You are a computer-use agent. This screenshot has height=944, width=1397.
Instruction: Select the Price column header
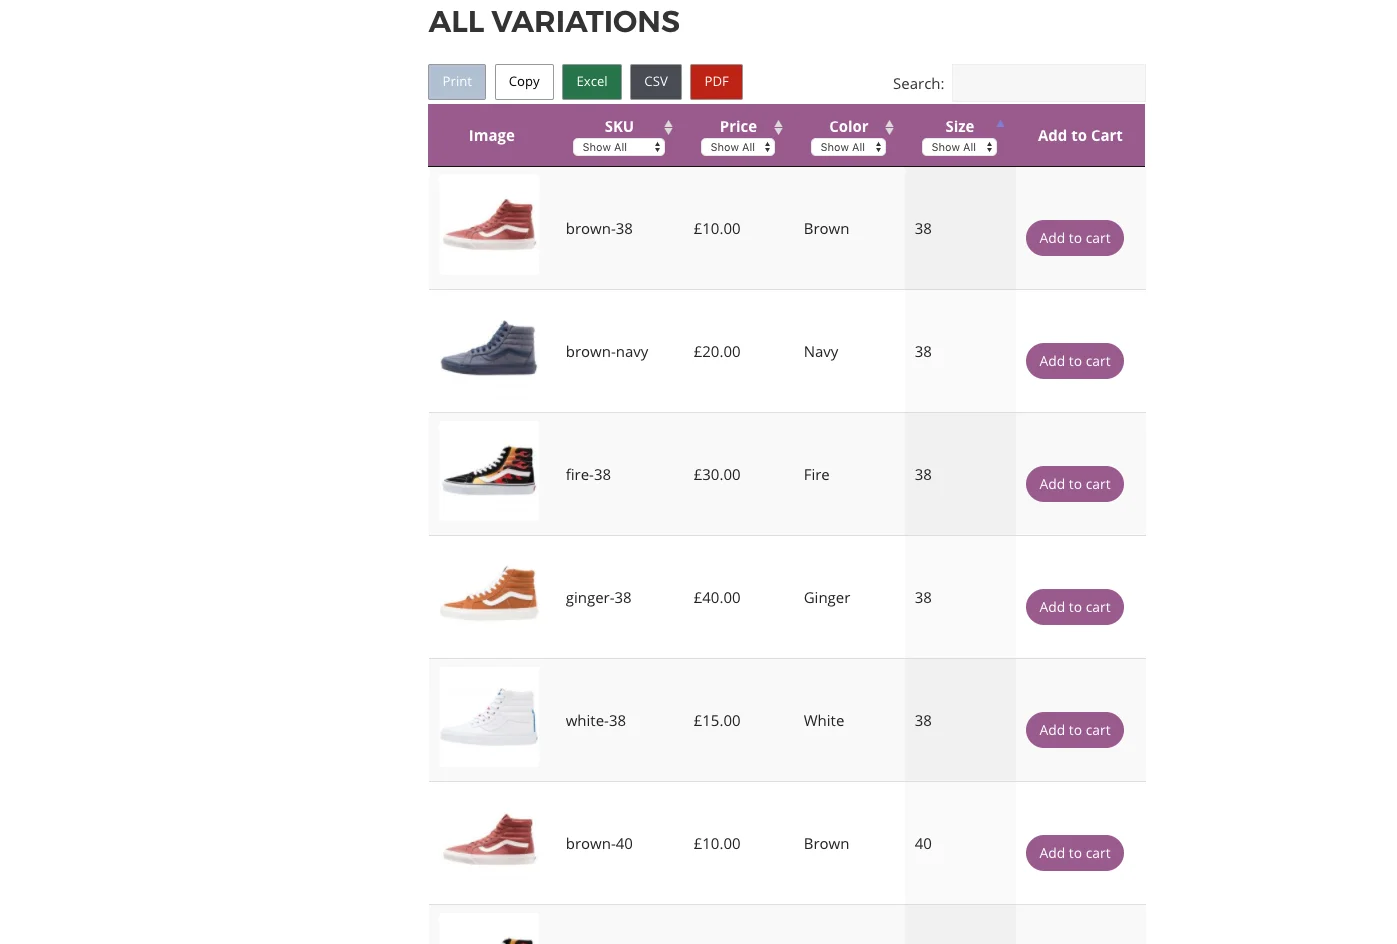pos(738,126)
